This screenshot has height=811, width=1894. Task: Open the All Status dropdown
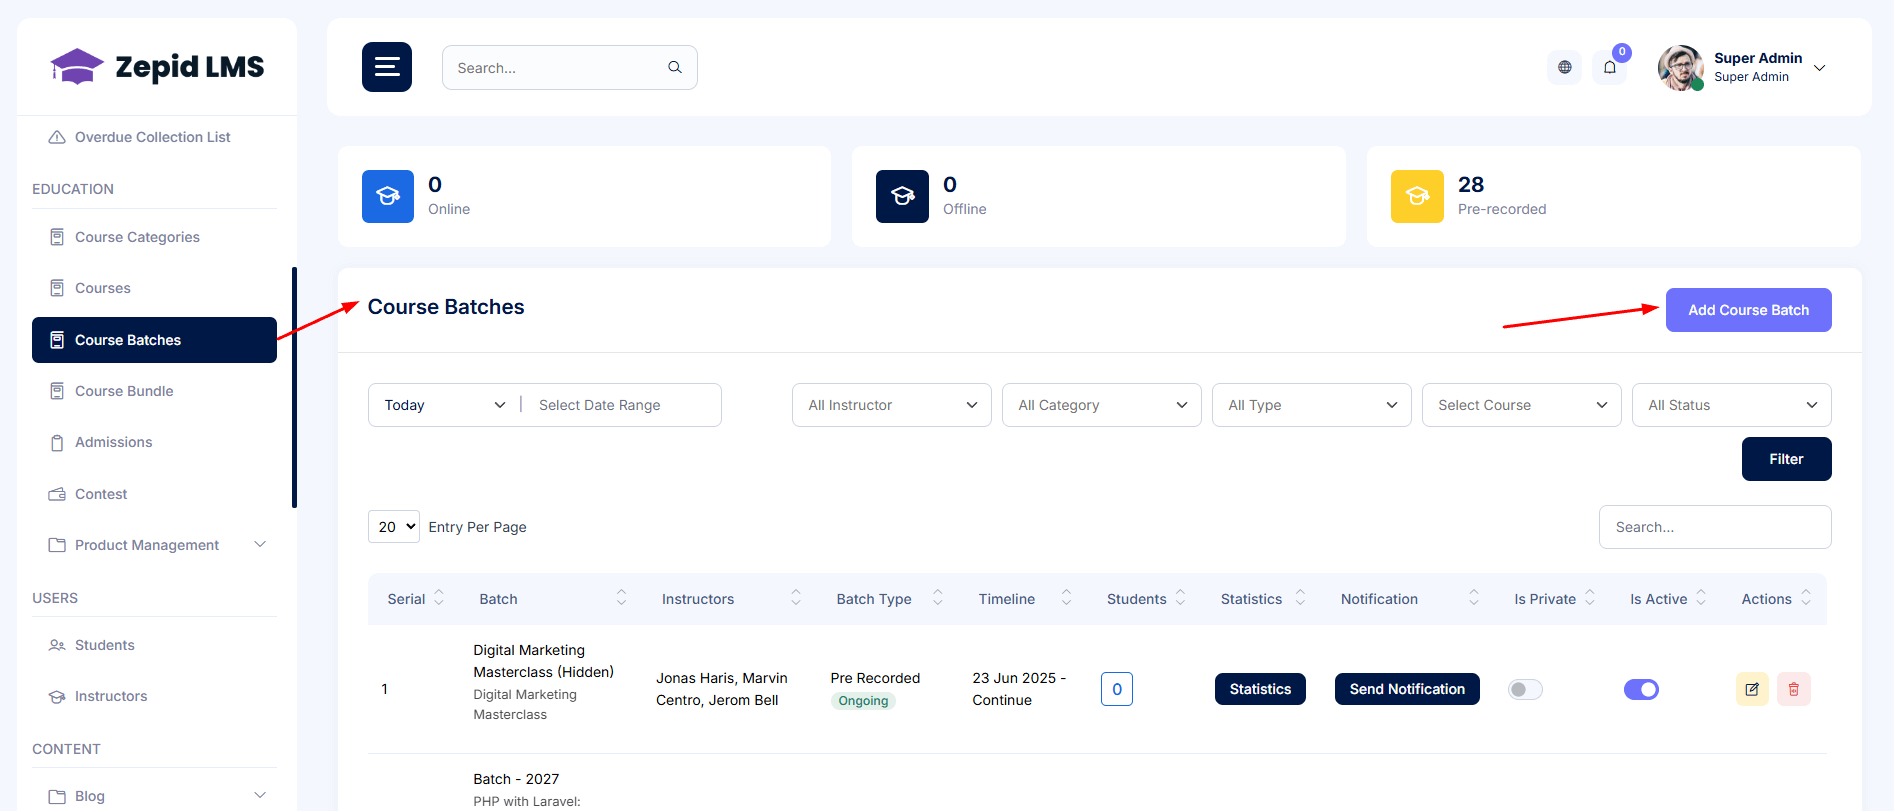tap(1732, 405)
